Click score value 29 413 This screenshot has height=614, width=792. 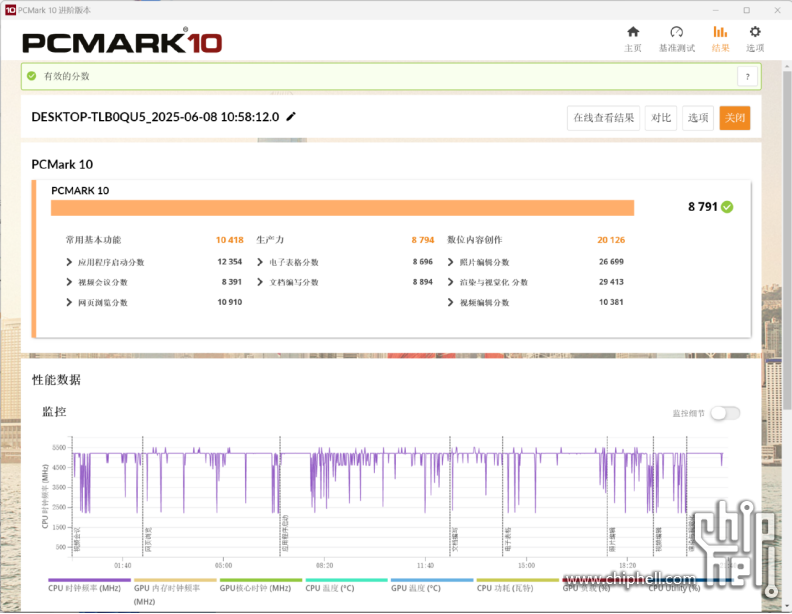[611, 282]
